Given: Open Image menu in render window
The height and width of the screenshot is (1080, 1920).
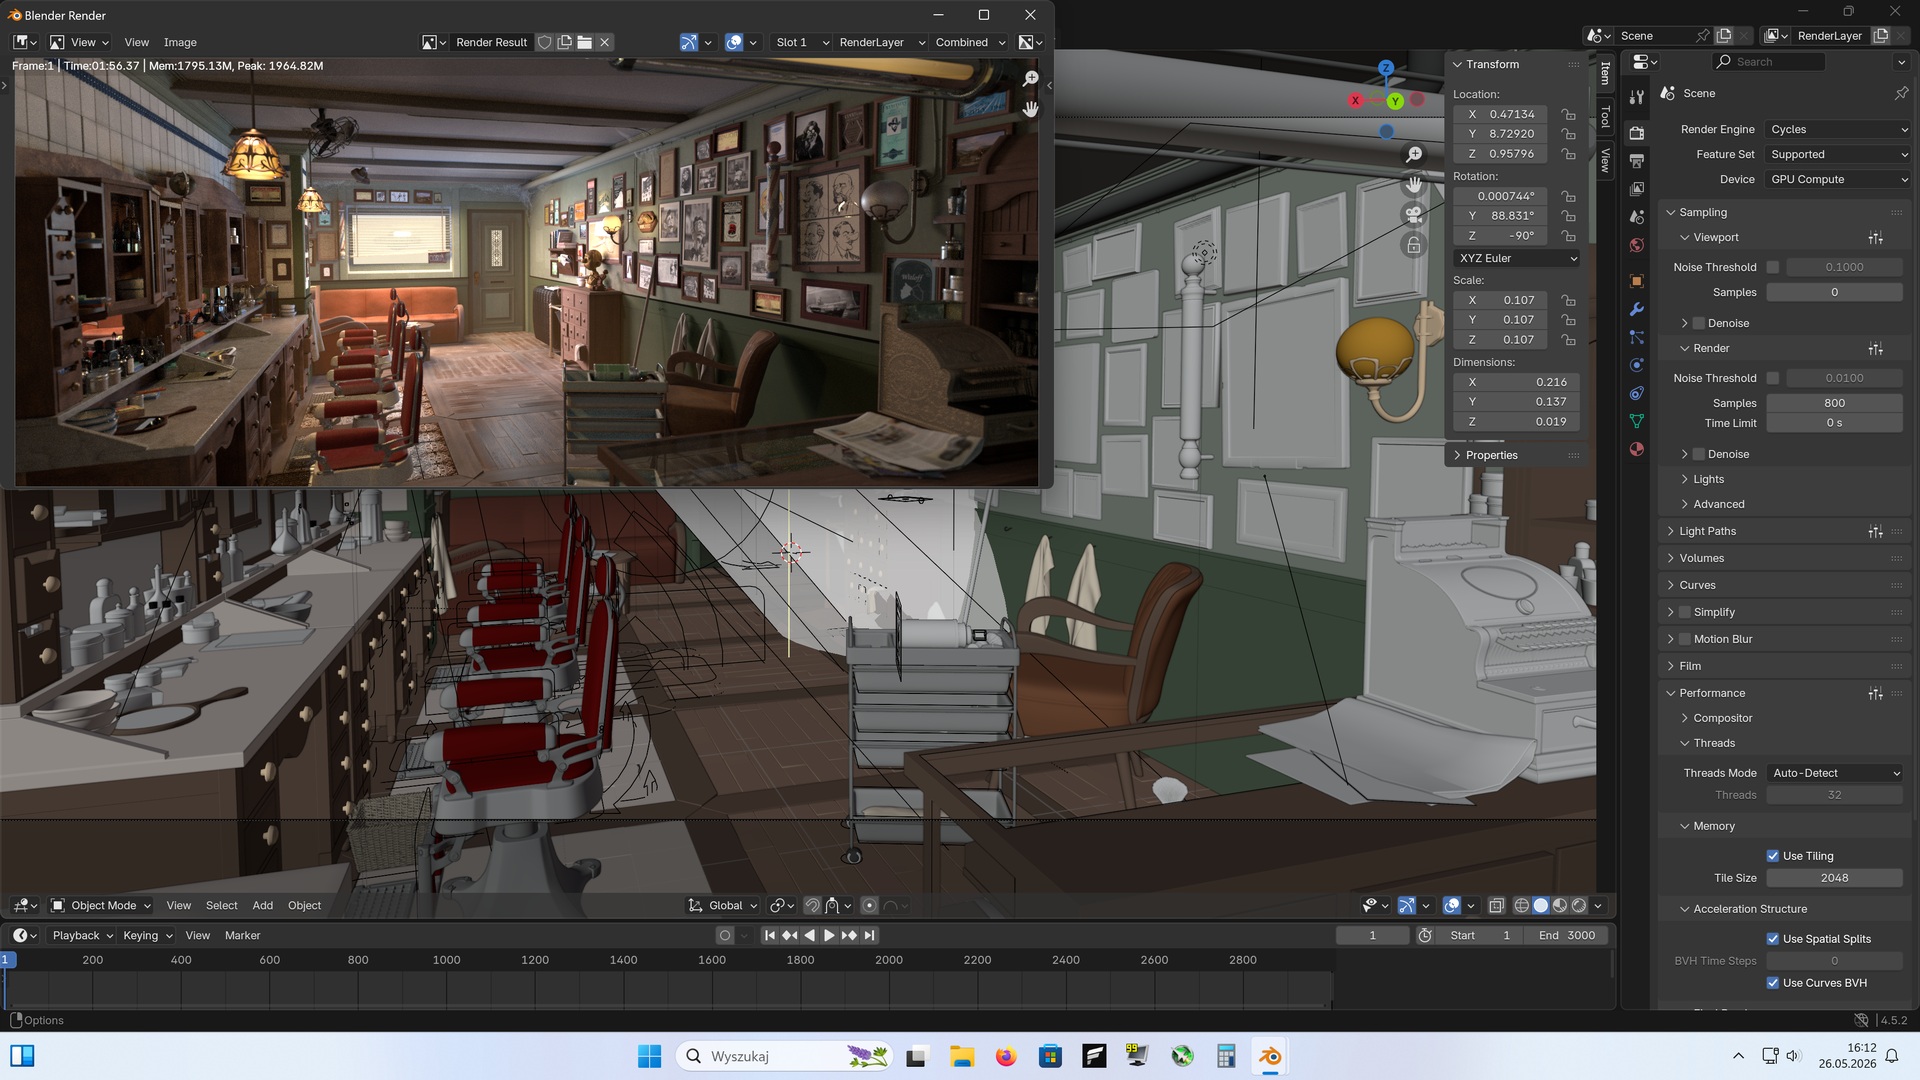Looking at the screenshot, I should [180, 42].
